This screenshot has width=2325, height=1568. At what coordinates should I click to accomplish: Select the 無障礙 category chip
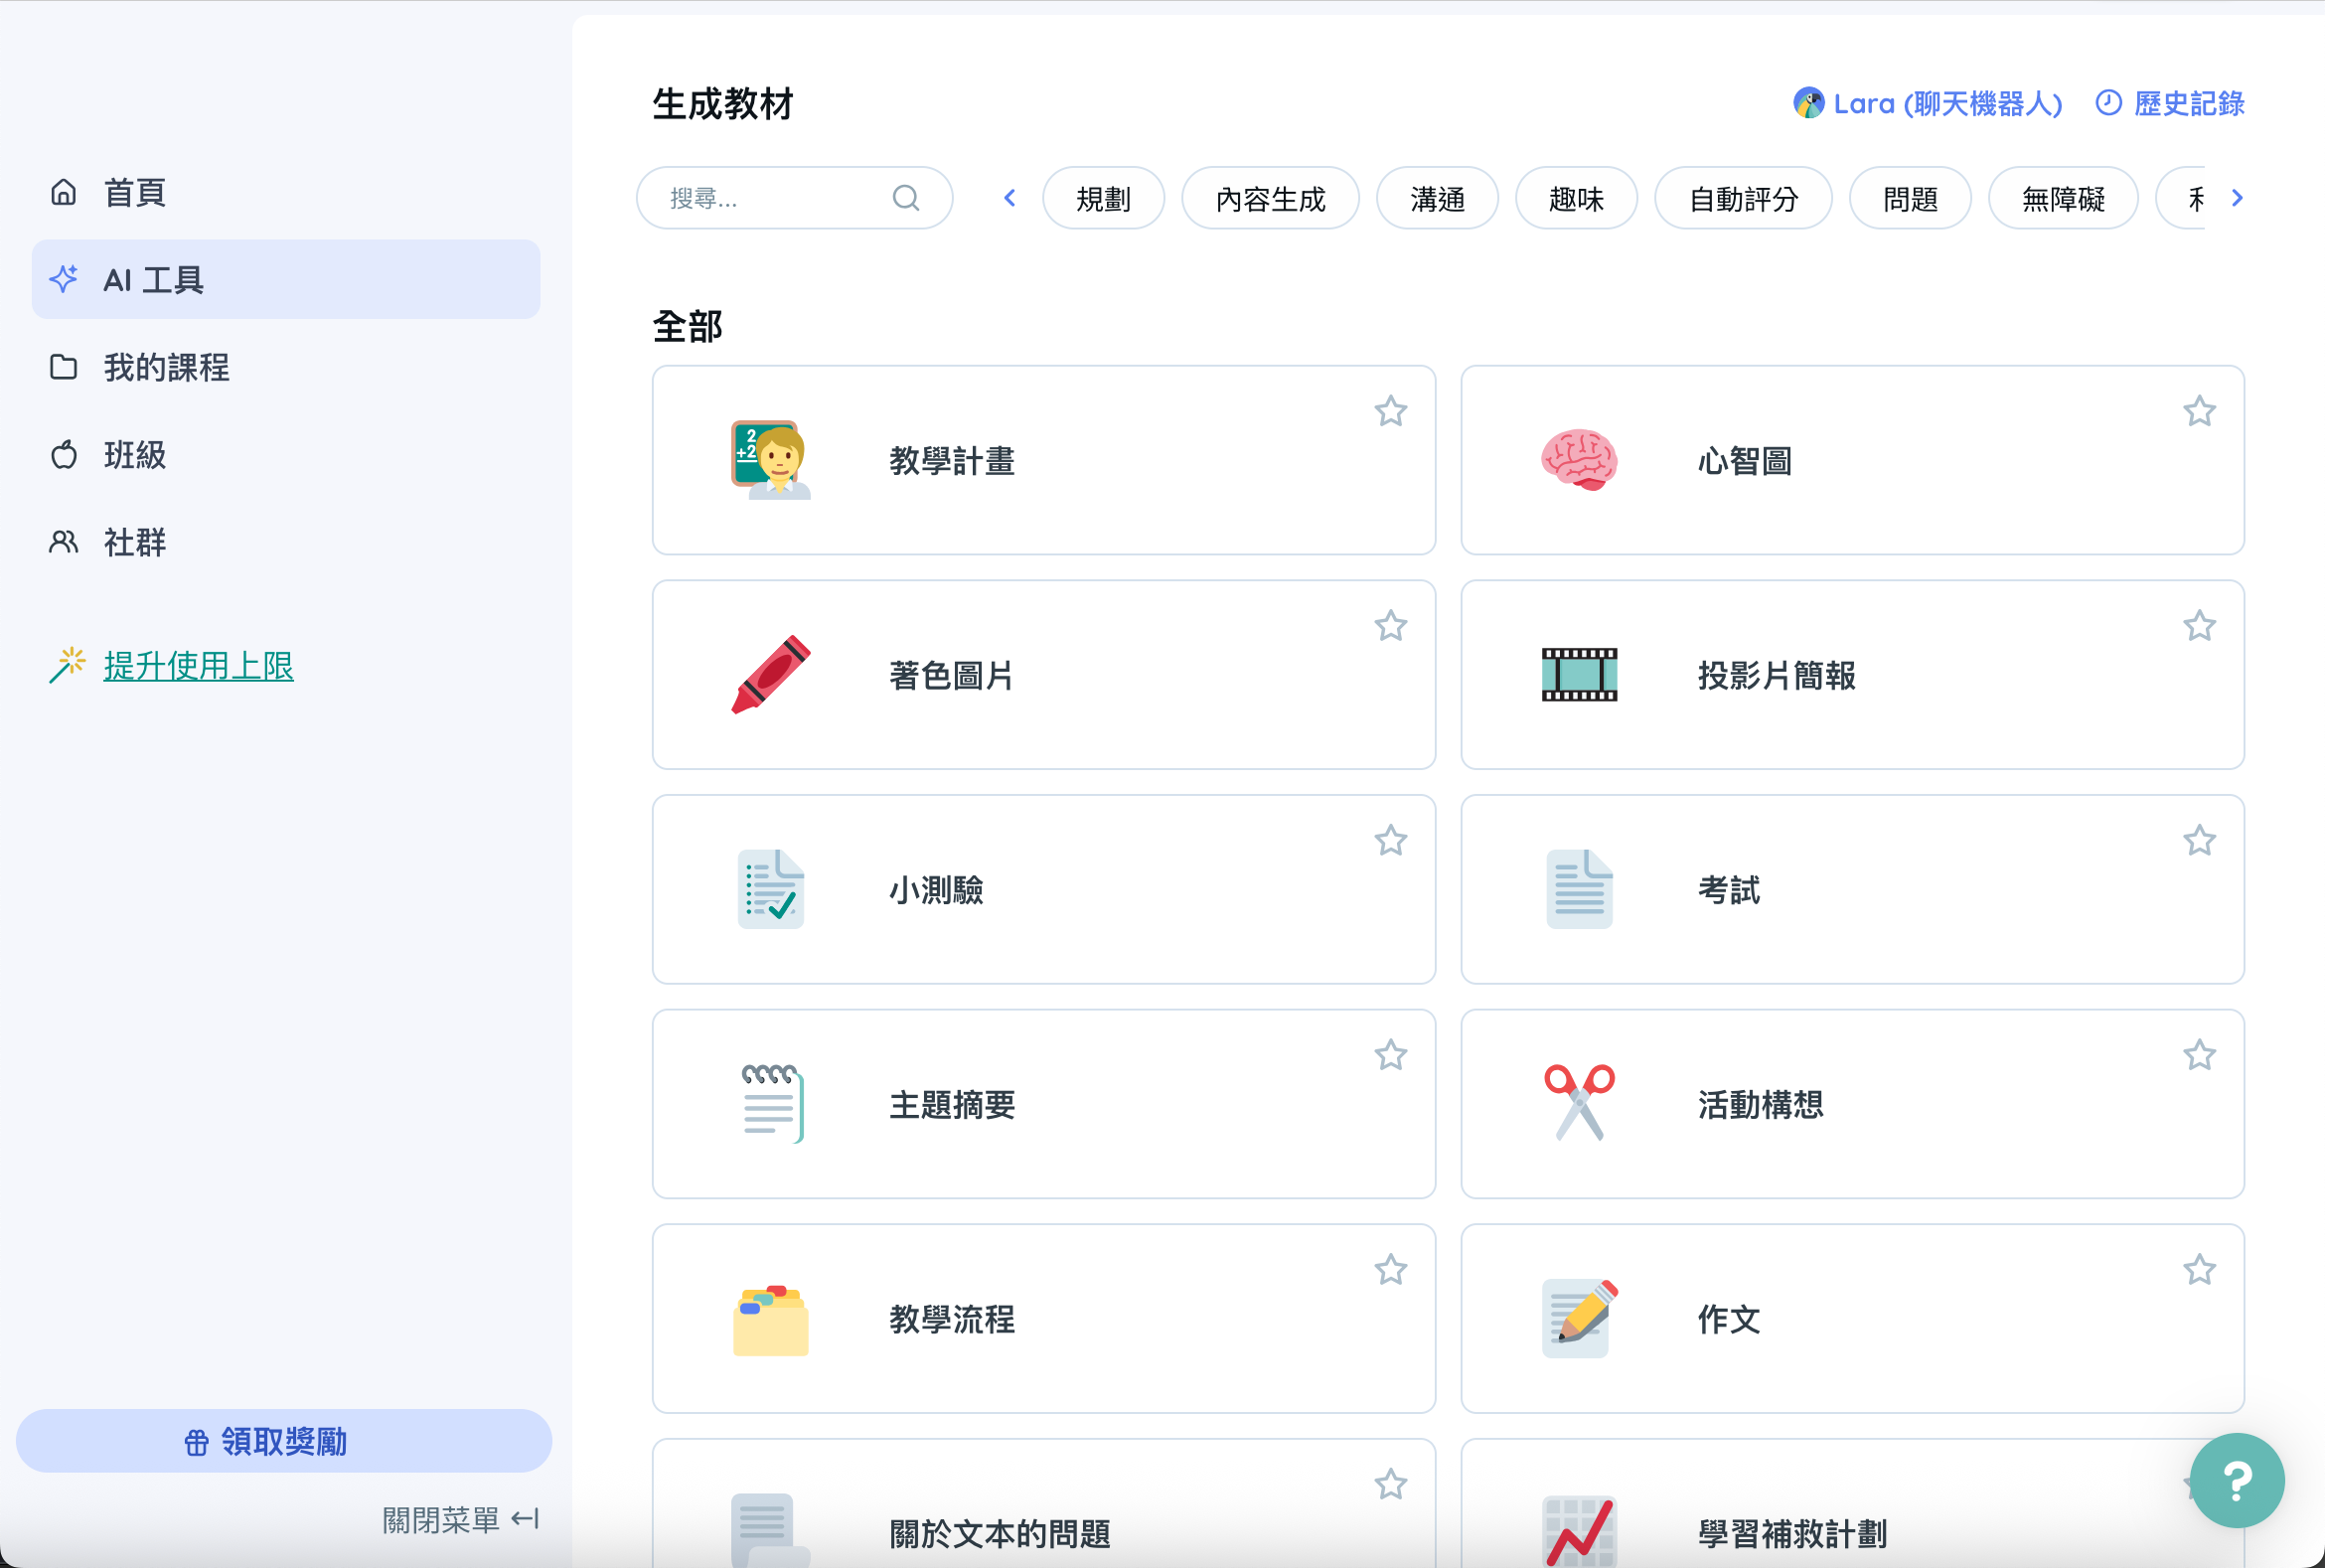point(2063,198)
